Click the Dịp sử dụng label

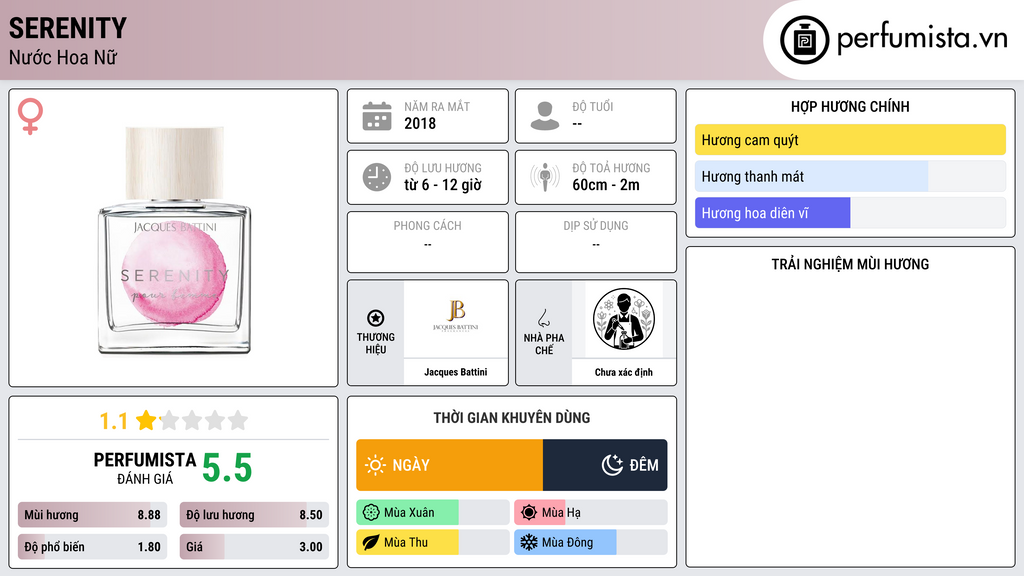(x=596, y=225)
